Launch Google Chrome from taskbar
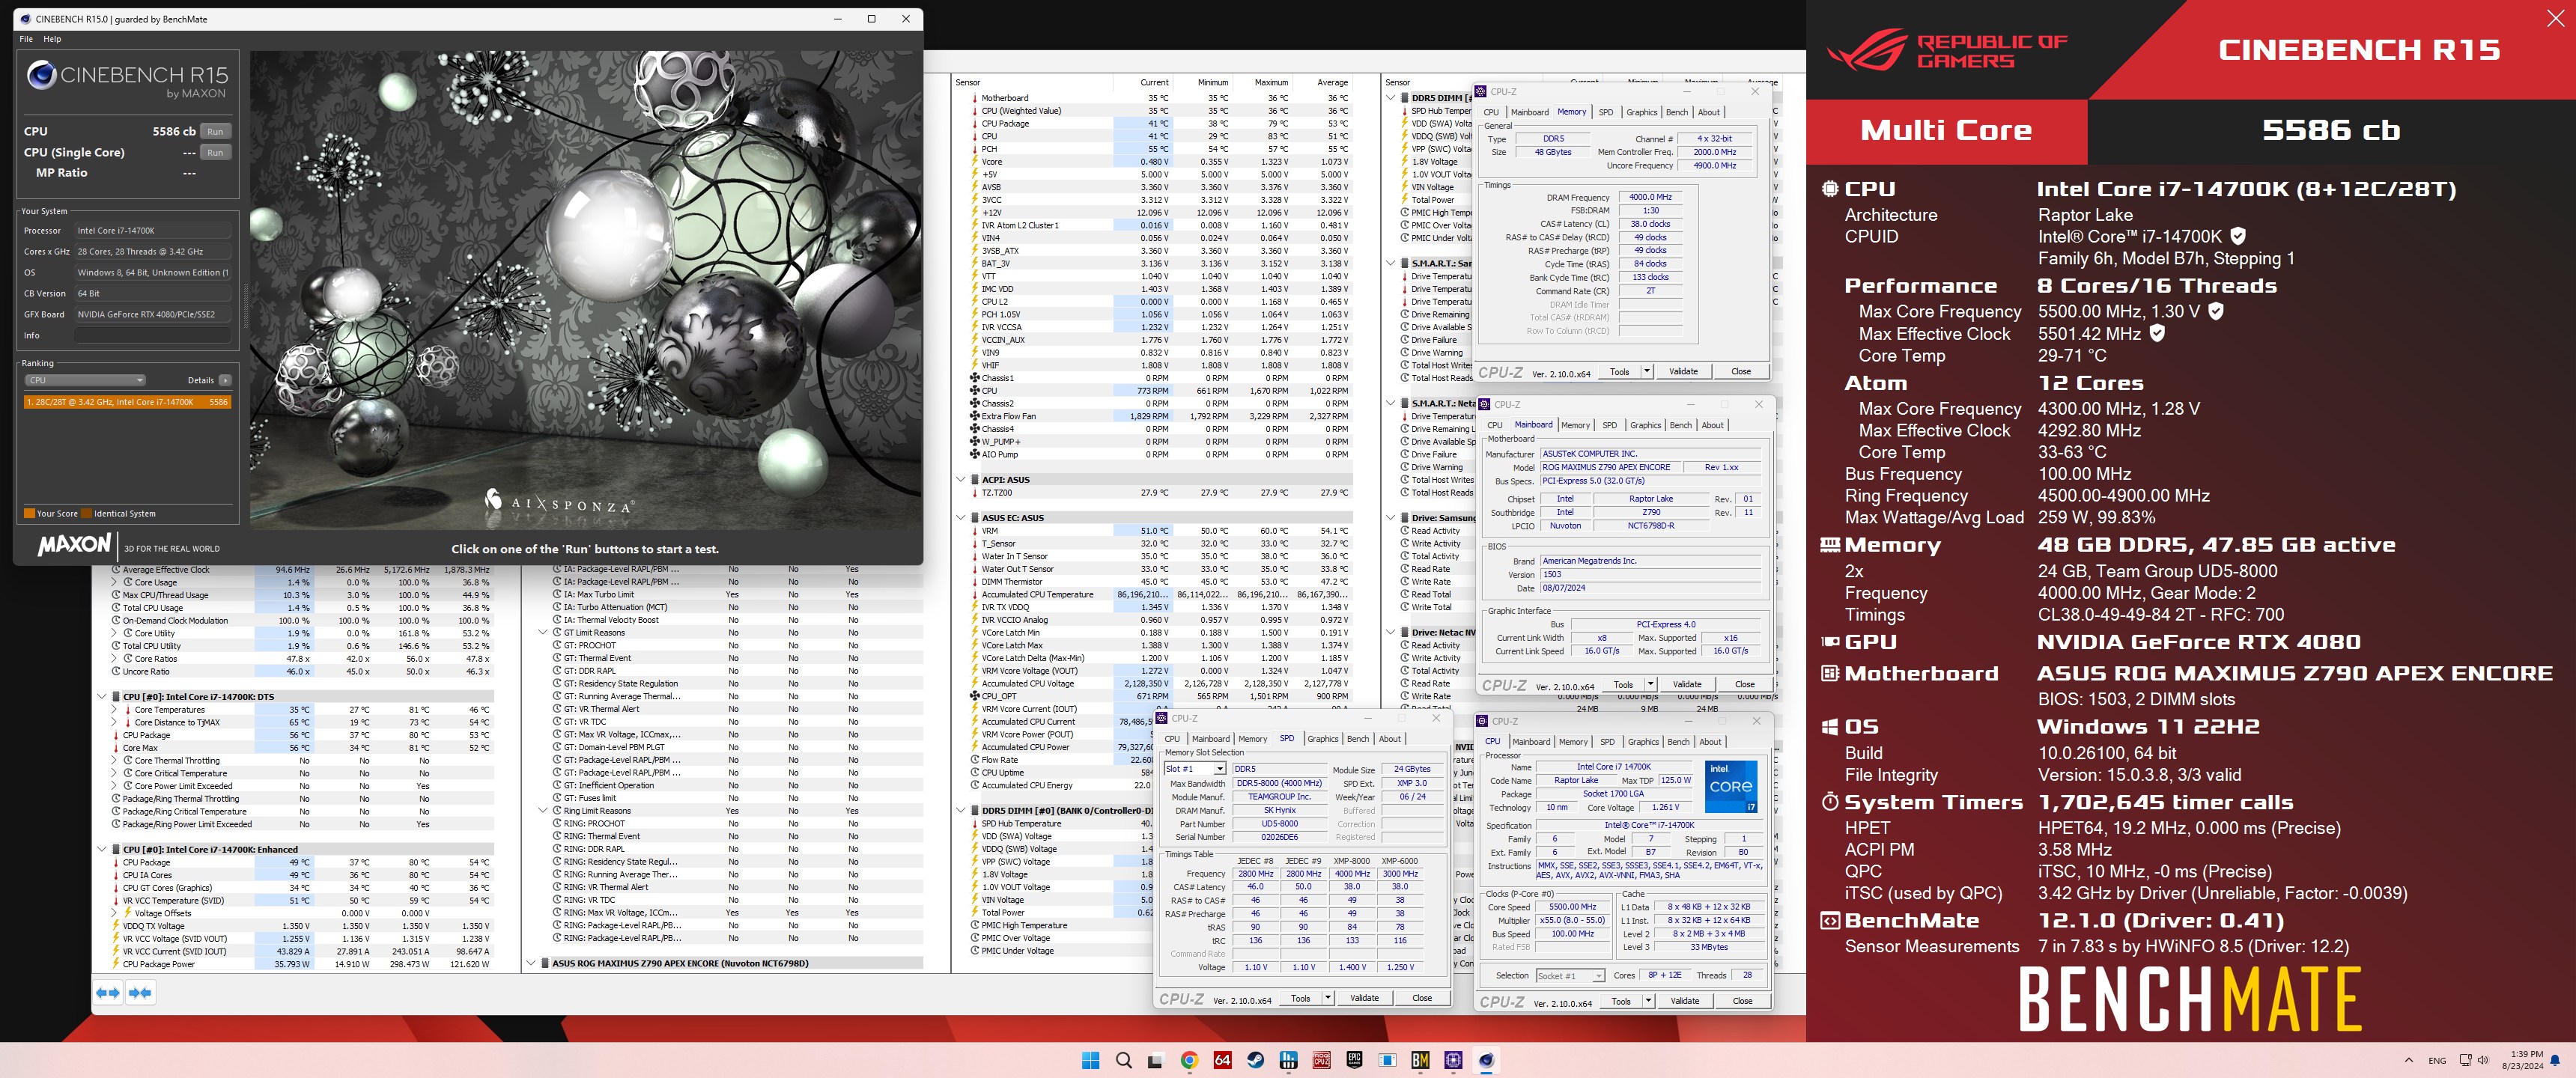The width and height of the screenshot is (2576, 1078). pos(1189,1060)
